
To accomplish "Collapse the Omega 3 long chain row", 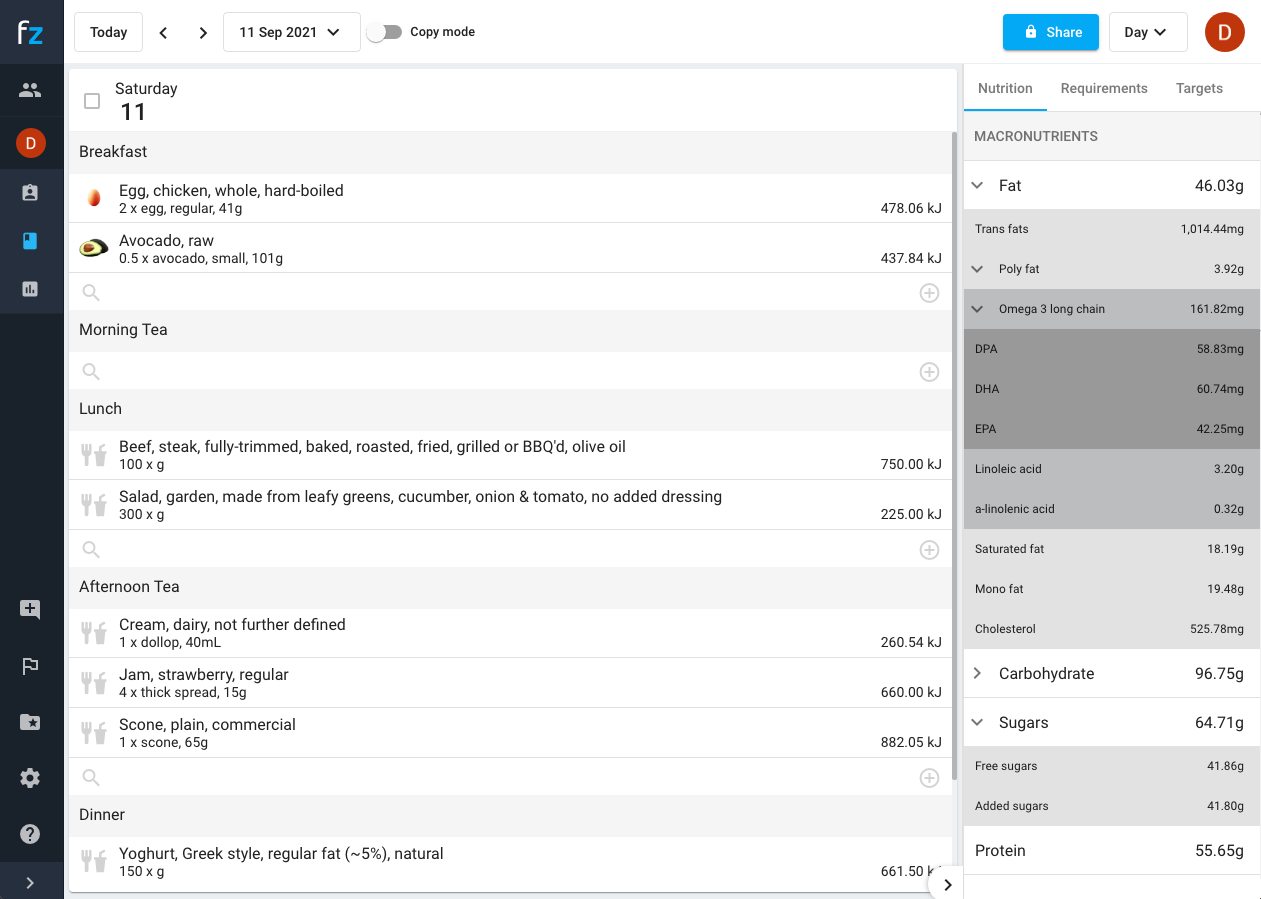I will tap(978, 309).
